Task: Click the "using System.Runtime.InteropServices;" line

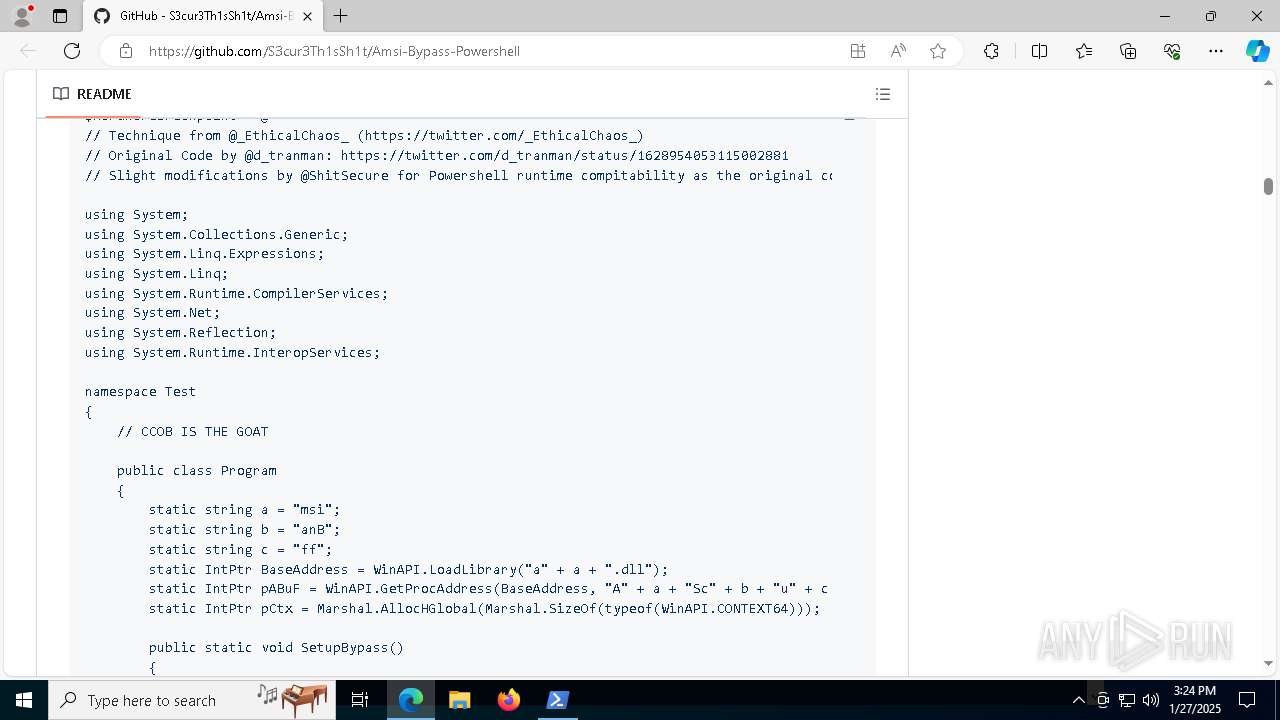Action: (x=233, y=353)
